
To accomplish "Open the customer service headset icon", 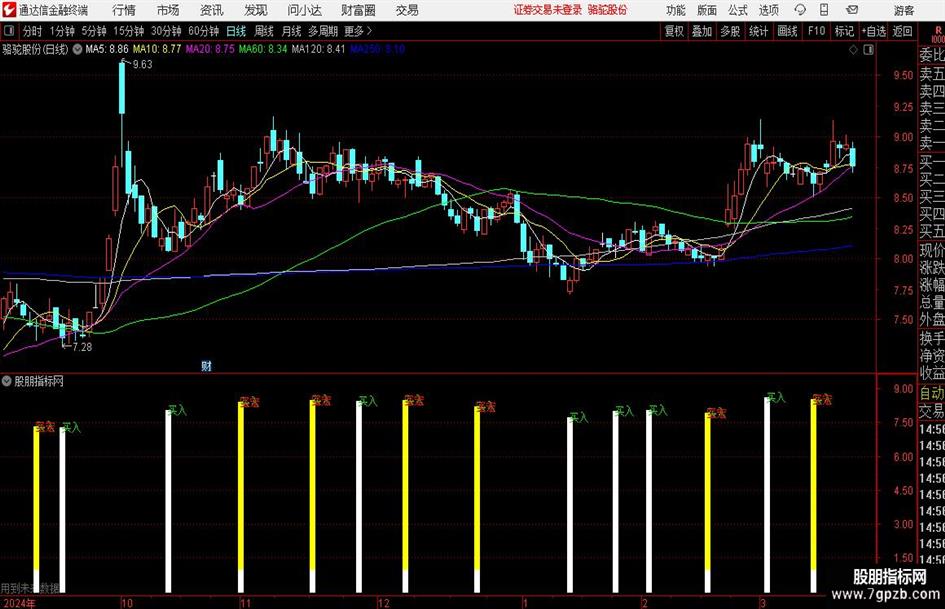I will pos(800,10).
